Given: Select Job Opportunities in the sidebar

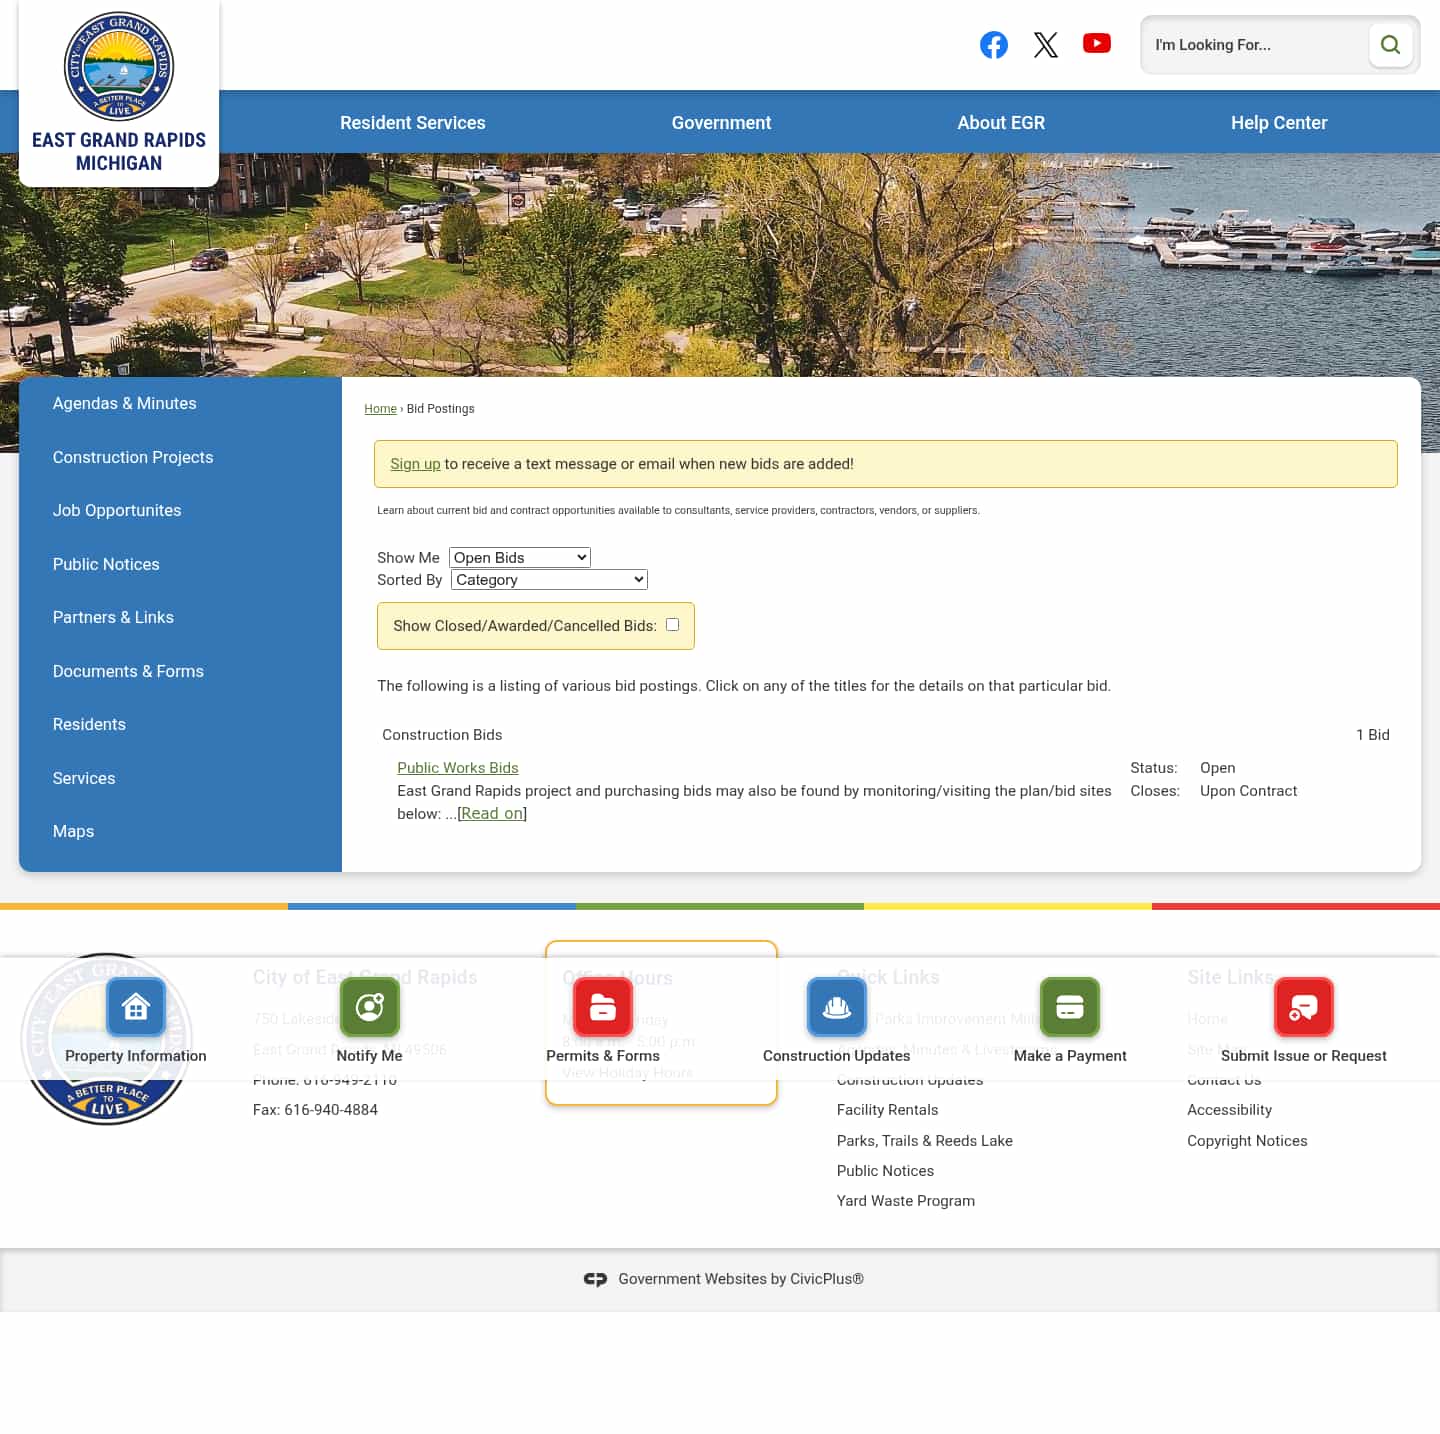Looking at the screenshot, I should (116, 510).
